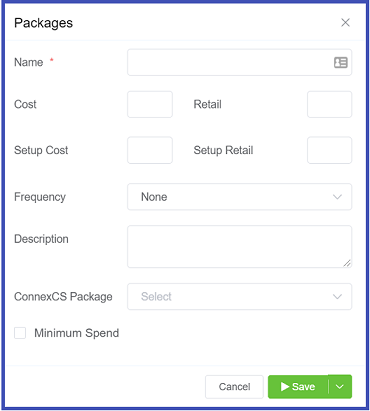Enable the Minimum Spend checkbox
The height and width of the screenshot is (411, 370).
tap(20, 333)
